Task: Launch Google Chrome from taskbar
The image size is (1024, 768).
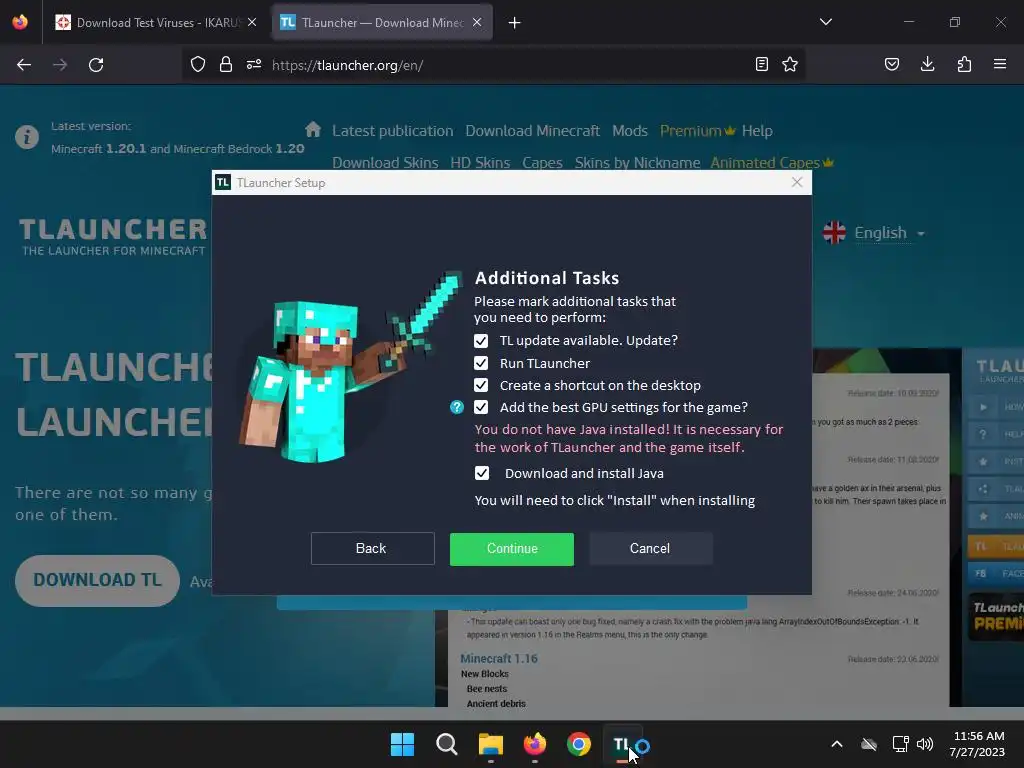Action: (579, 744)
